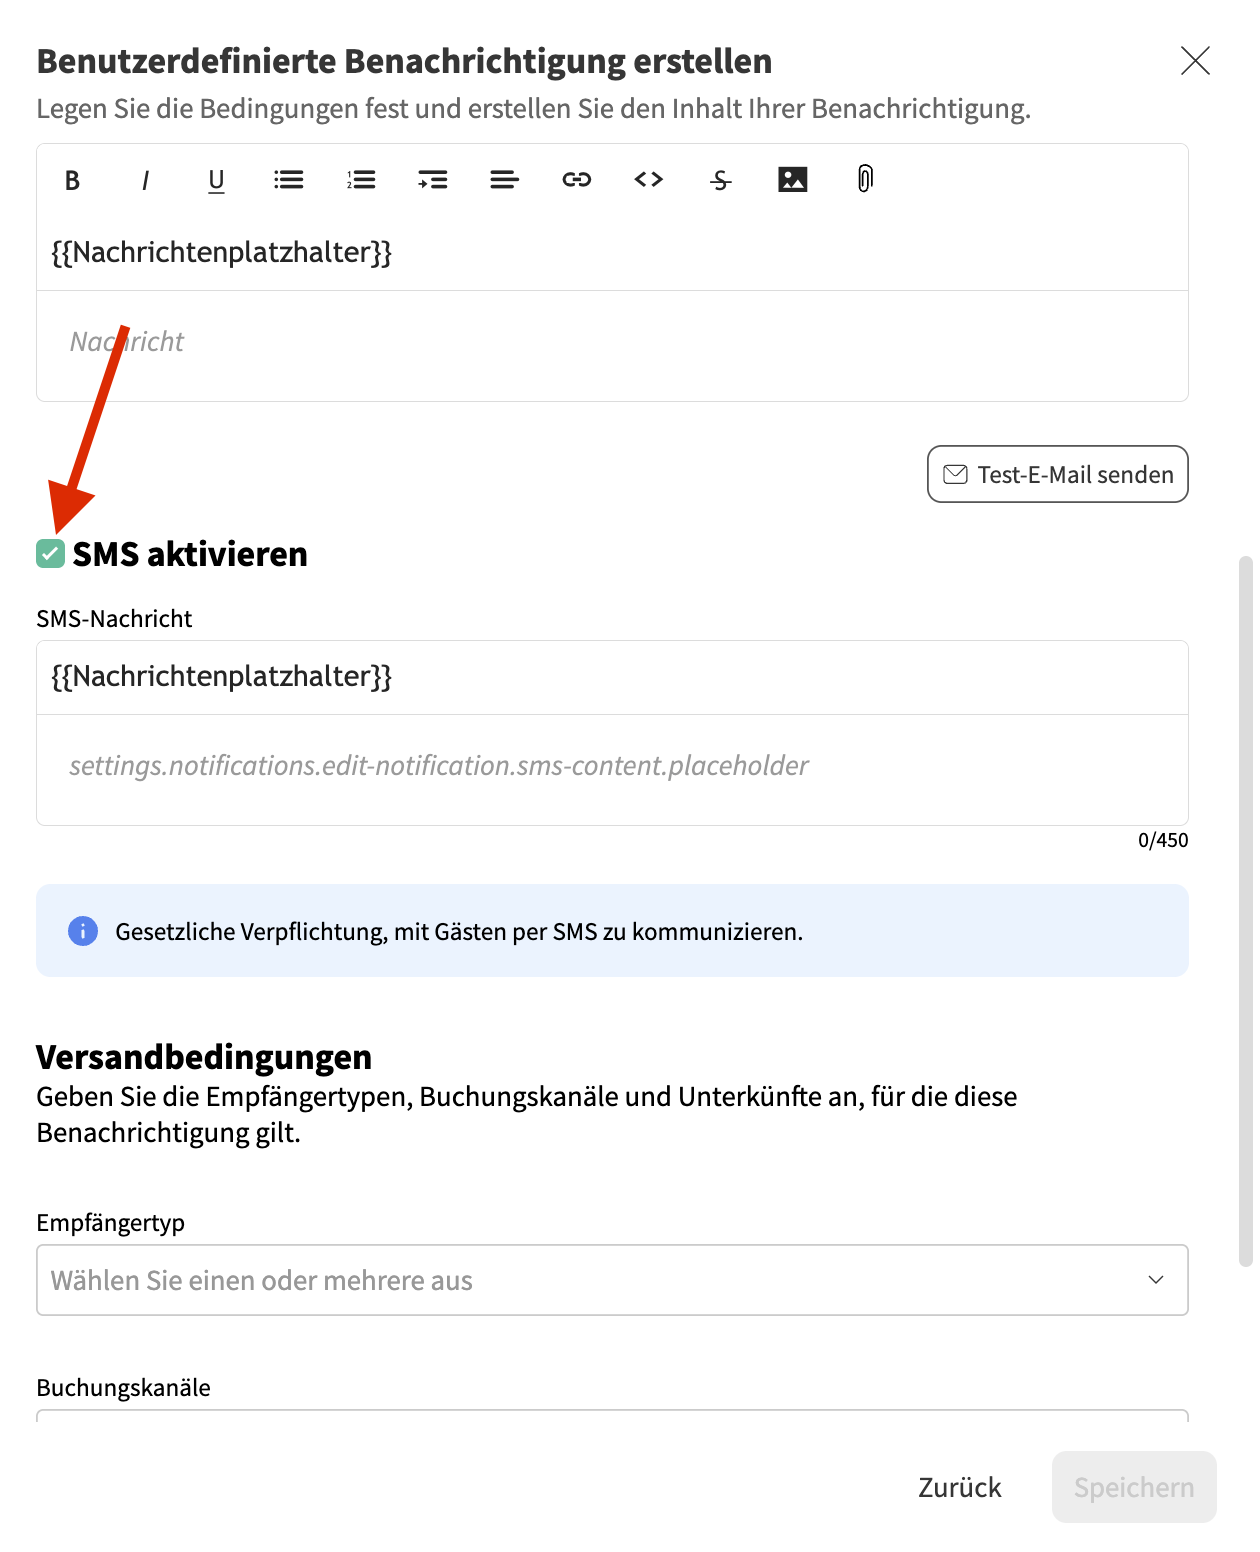Image resolution: width=1260 pixels, height=1552 pixels.
Task: Go back with the Zurück button
Action: click(x=960, y=1487)
